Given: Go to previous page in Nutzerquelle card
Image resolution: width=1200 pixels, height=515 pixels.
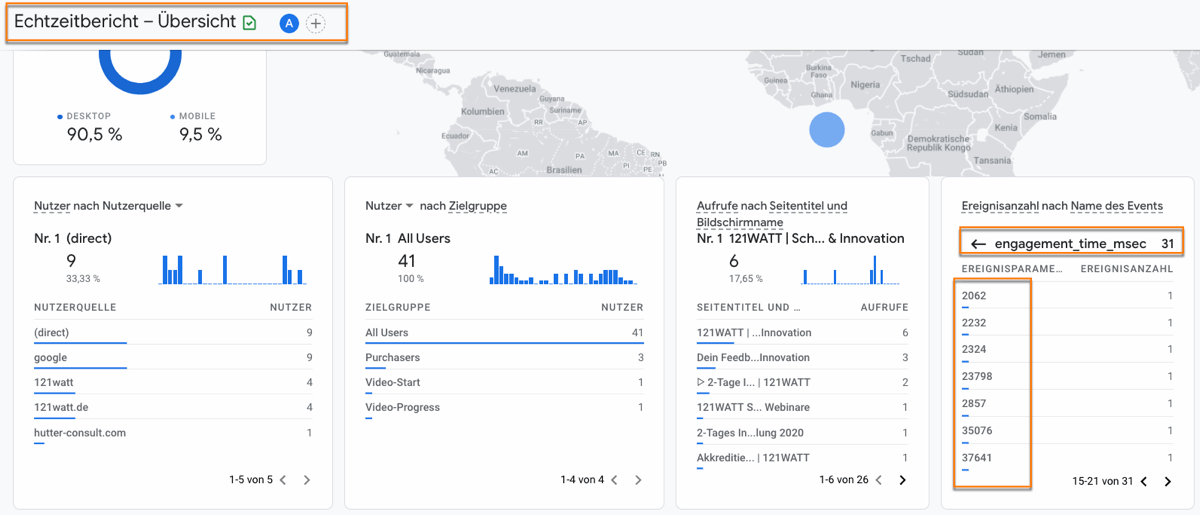Looking at the screenshot, I should click(x=283, y=480).
